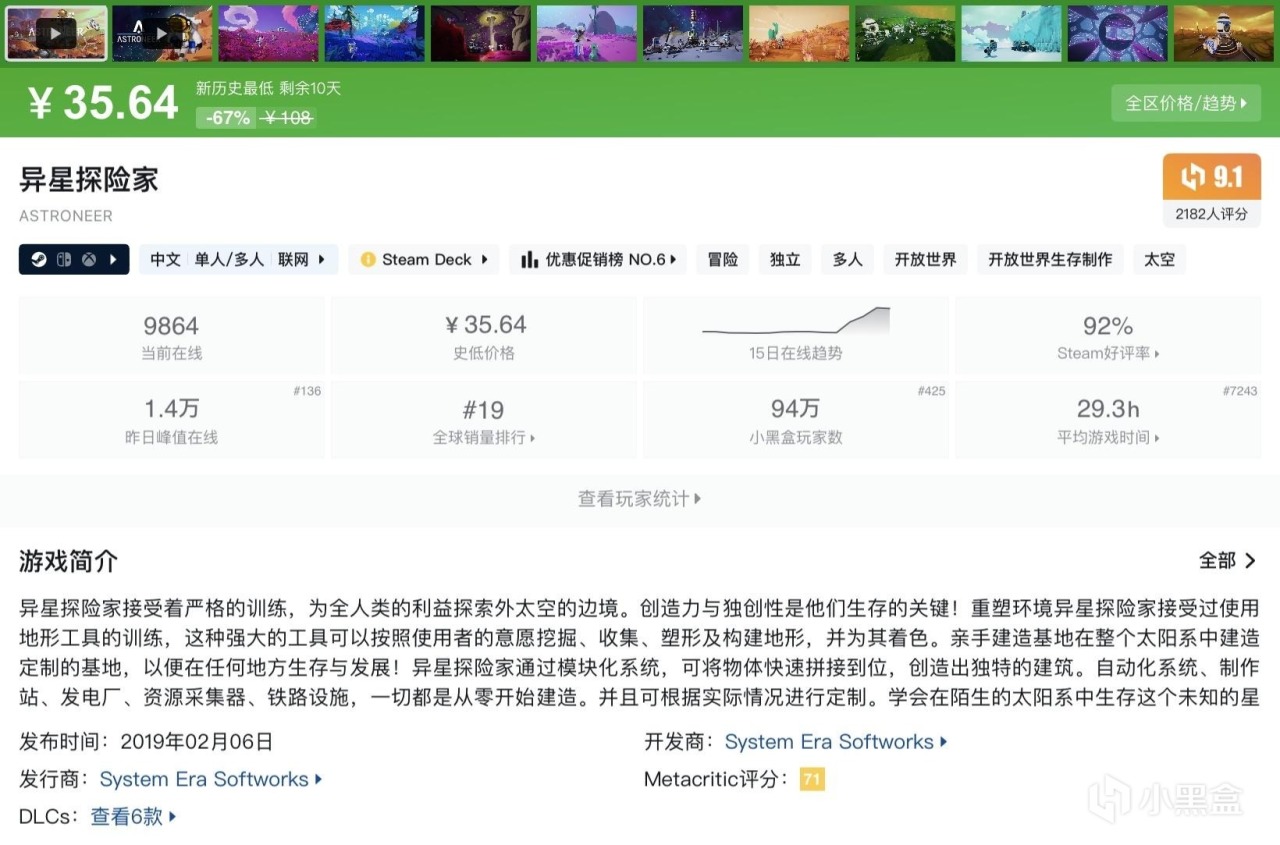Viewport: 1280px width, 845px height.
Task: Click the 9864 当前在线 stat card
Action: 171,335
